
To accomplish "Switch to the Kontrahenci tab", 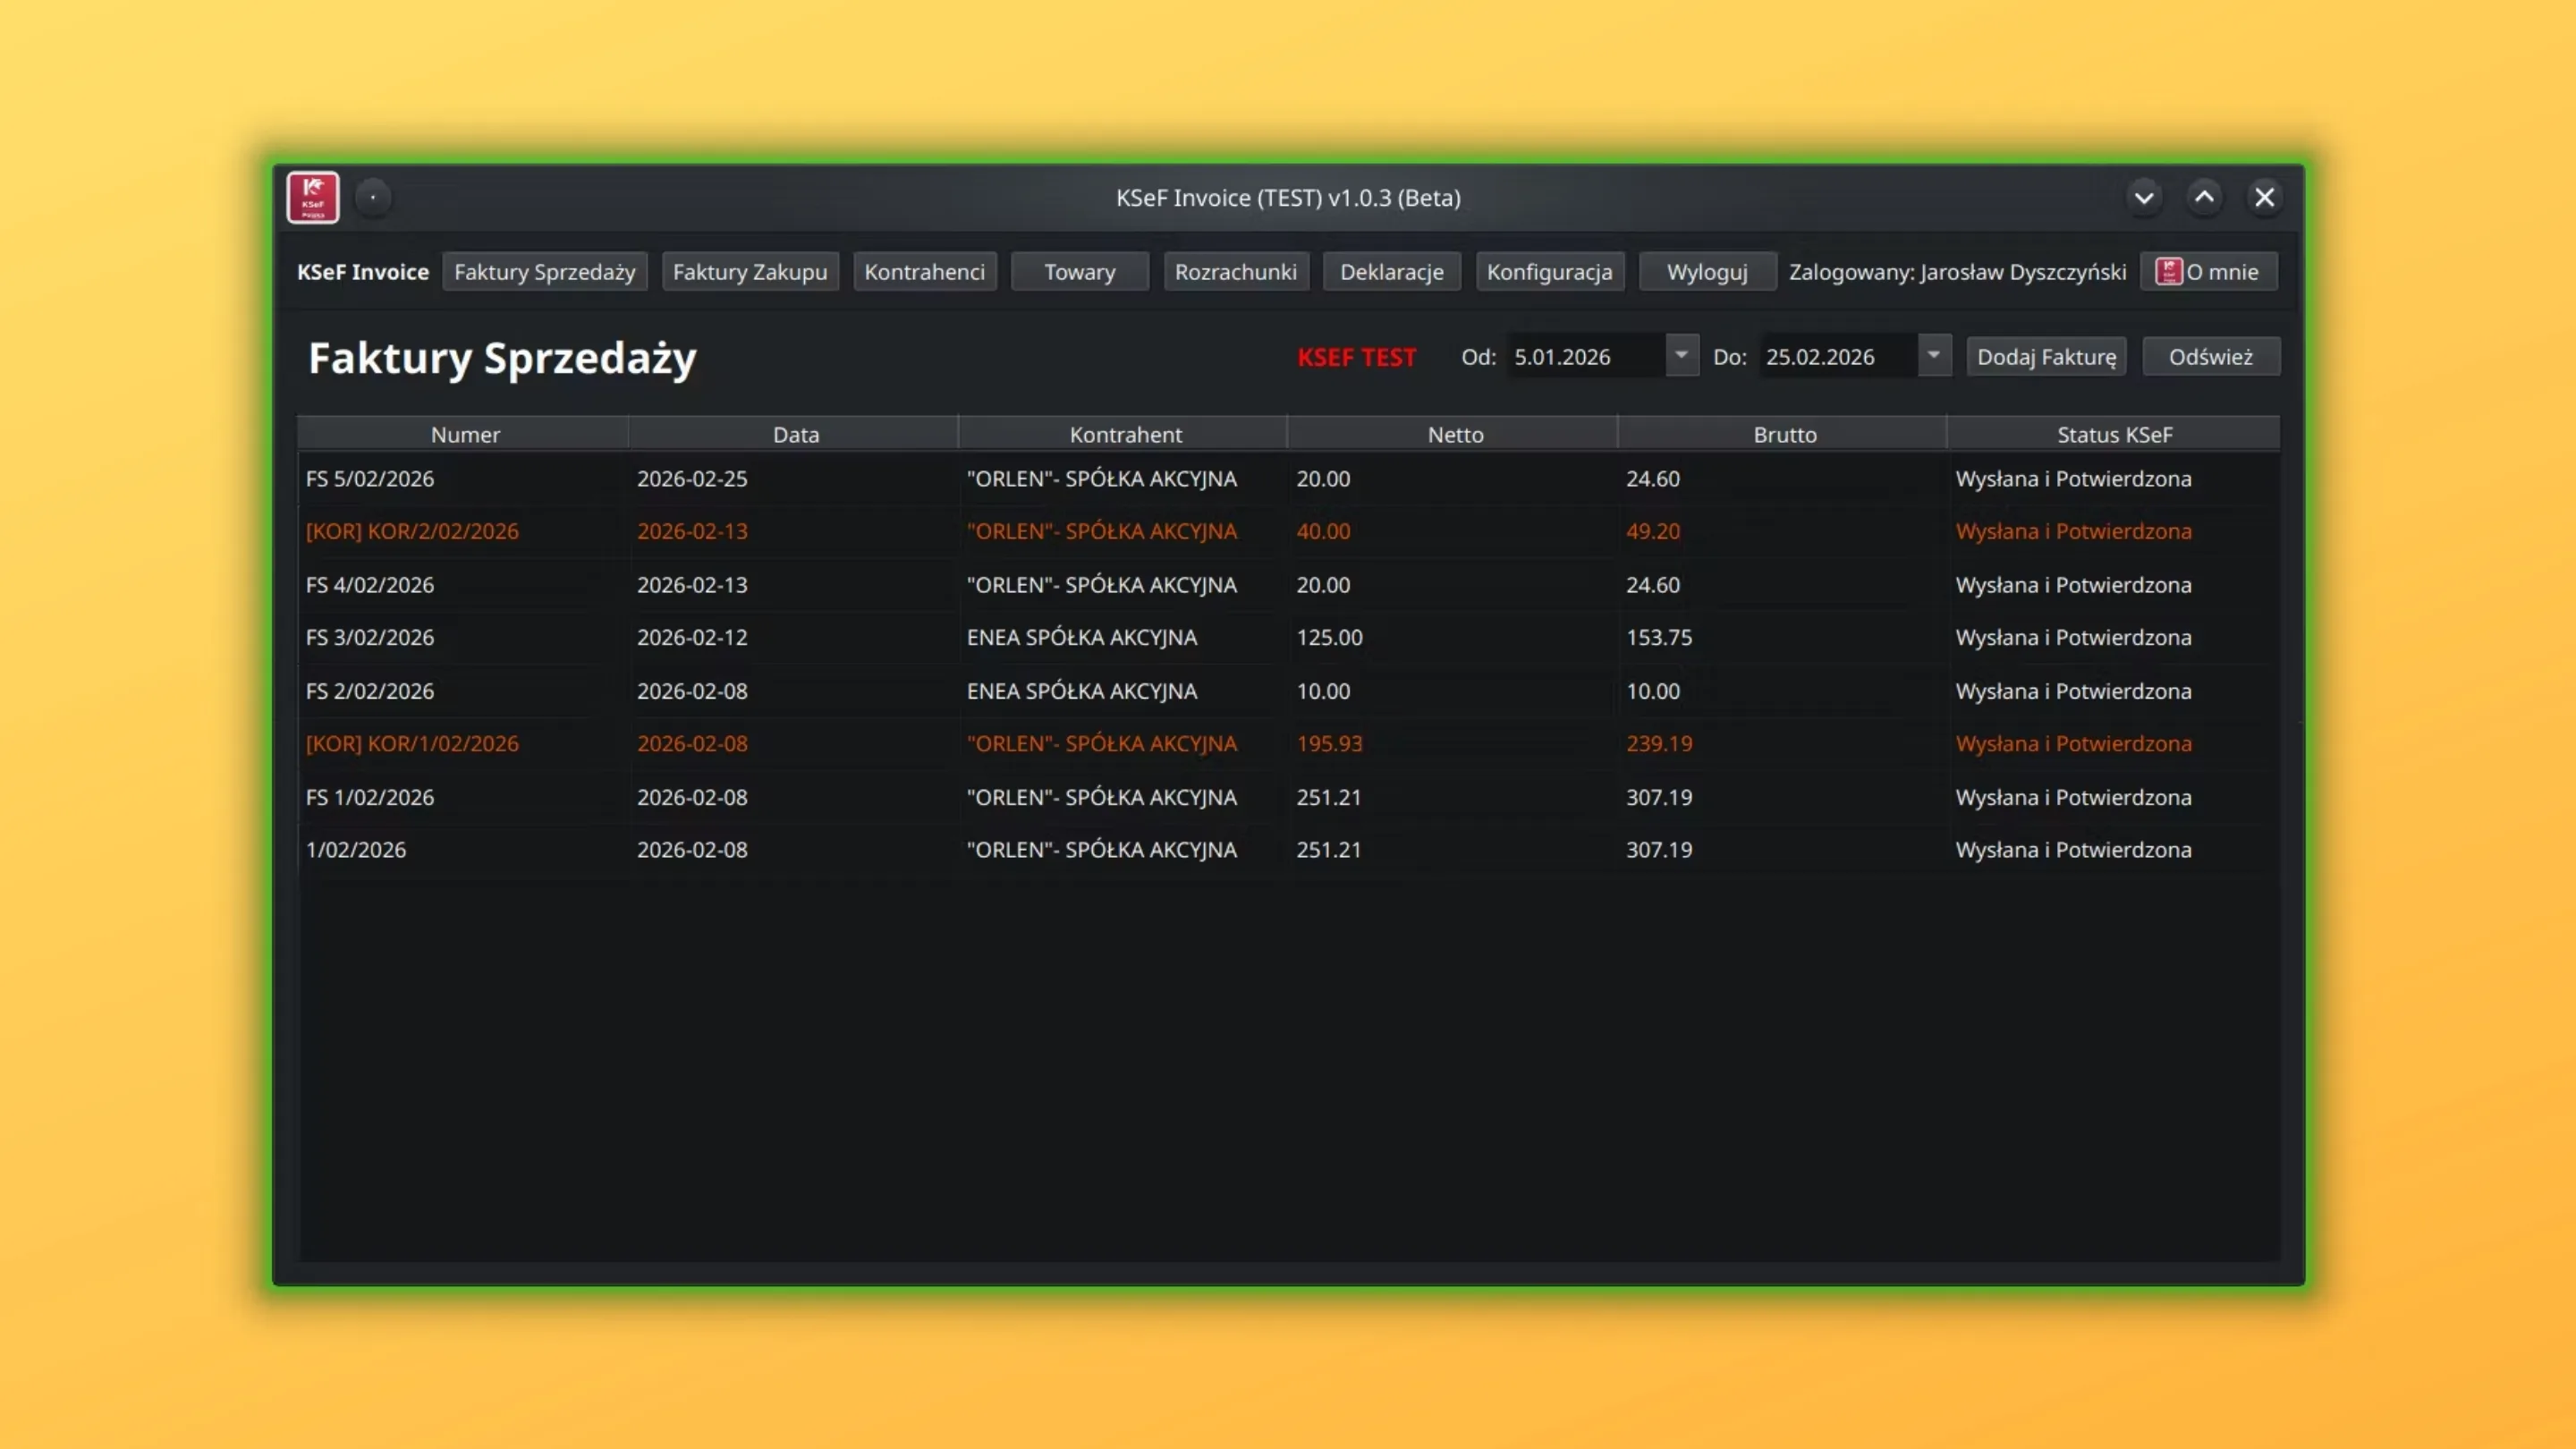I will pyautogui.click(x=924, y=271).
